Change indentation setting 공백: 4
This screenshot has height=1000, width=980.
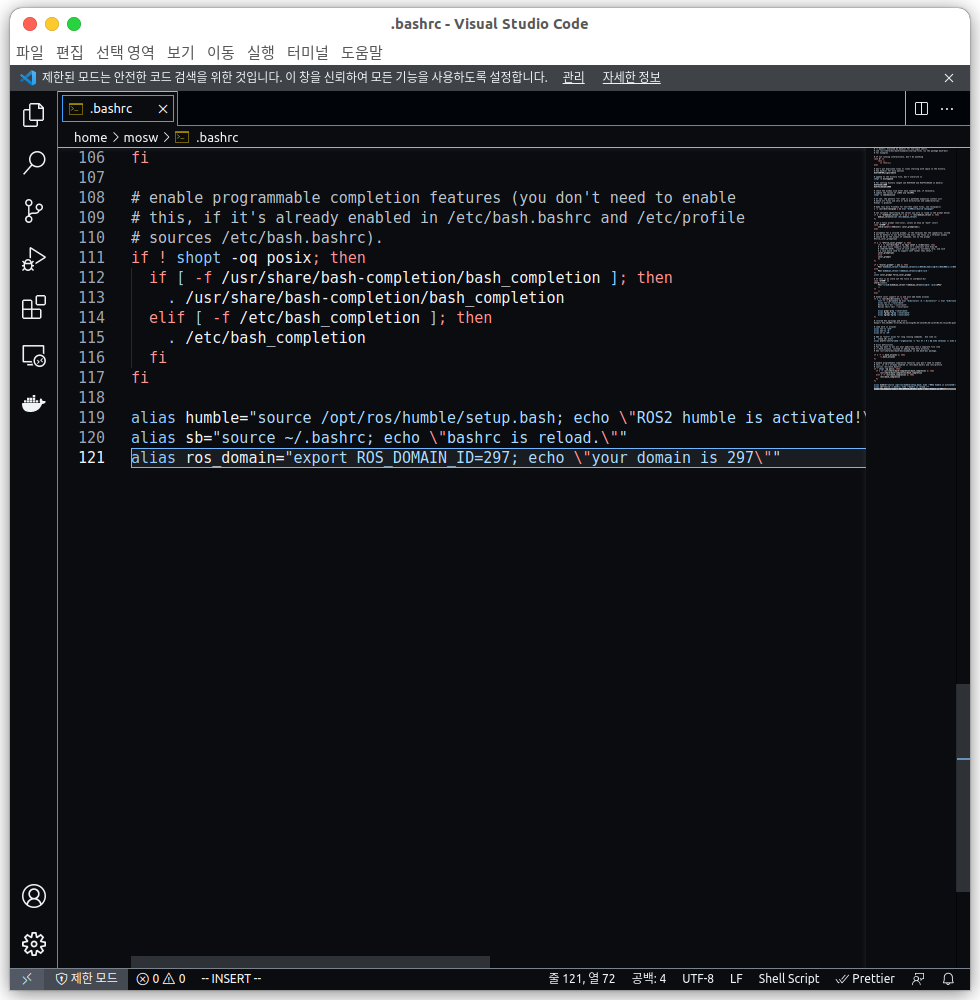click(648, 978)
